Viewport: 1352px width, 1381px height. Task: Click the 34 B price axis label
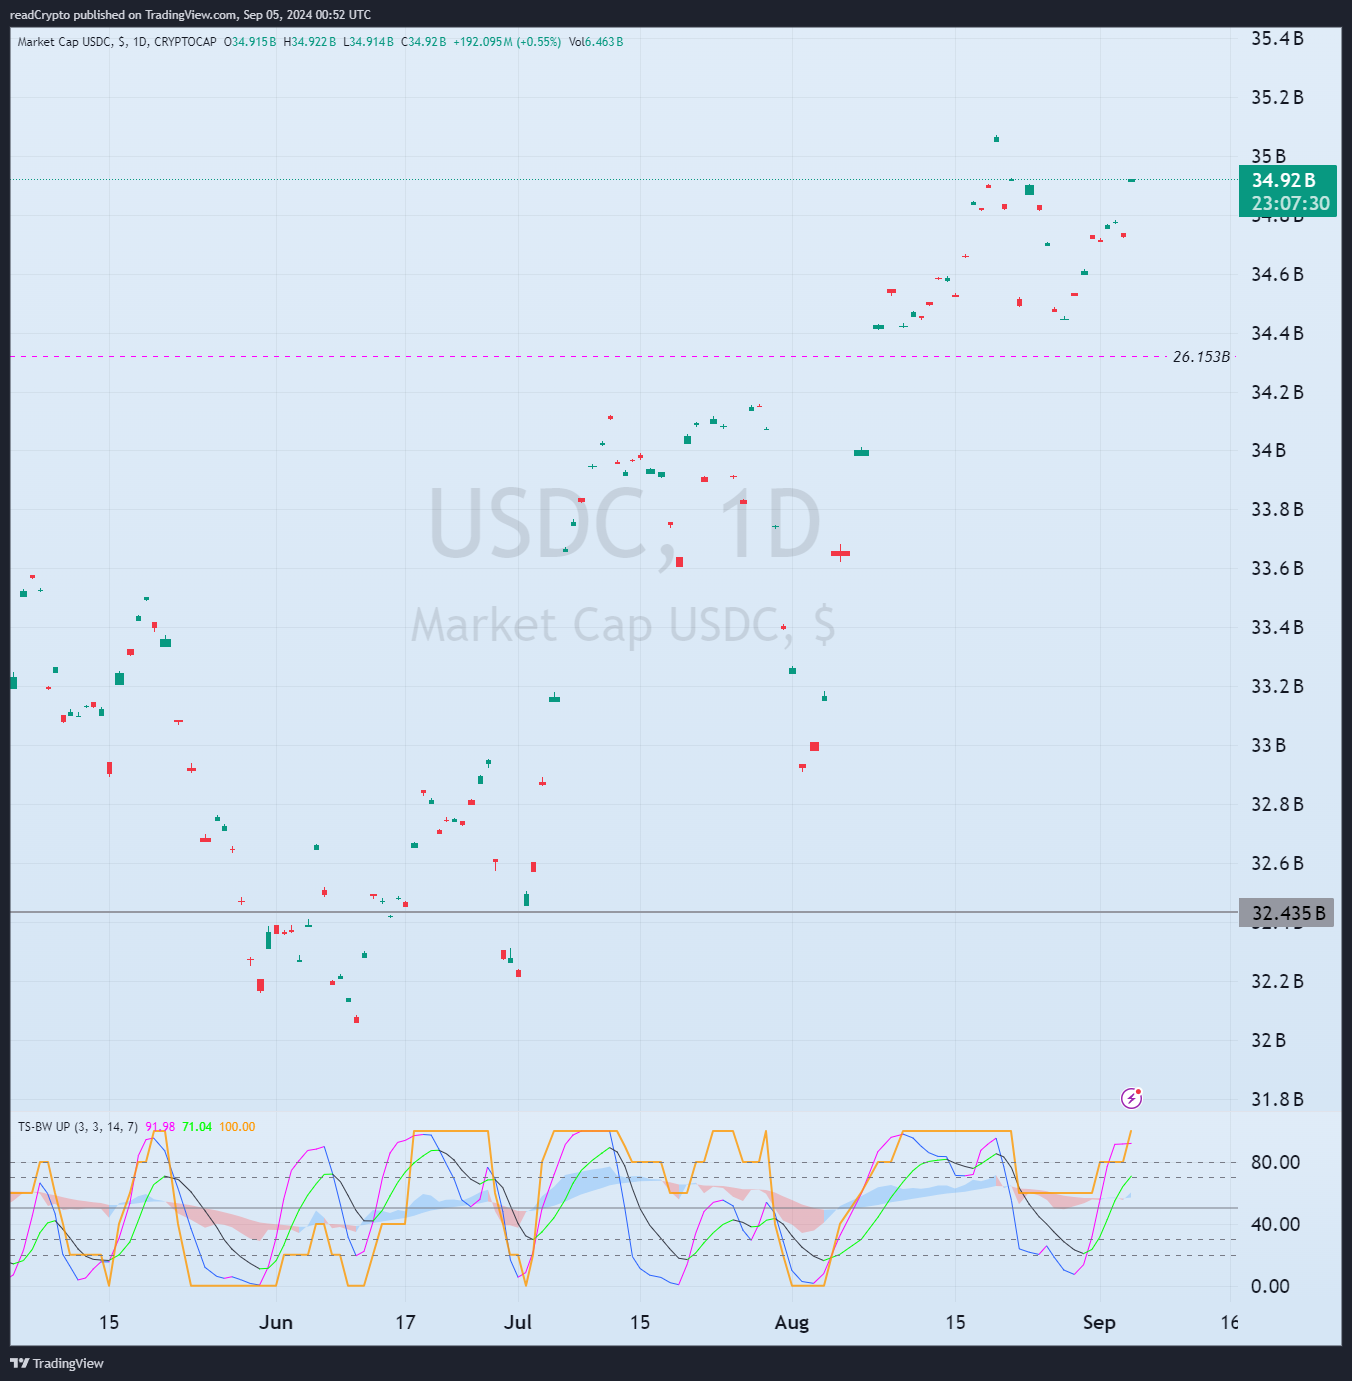click(x=1268, y=451)
